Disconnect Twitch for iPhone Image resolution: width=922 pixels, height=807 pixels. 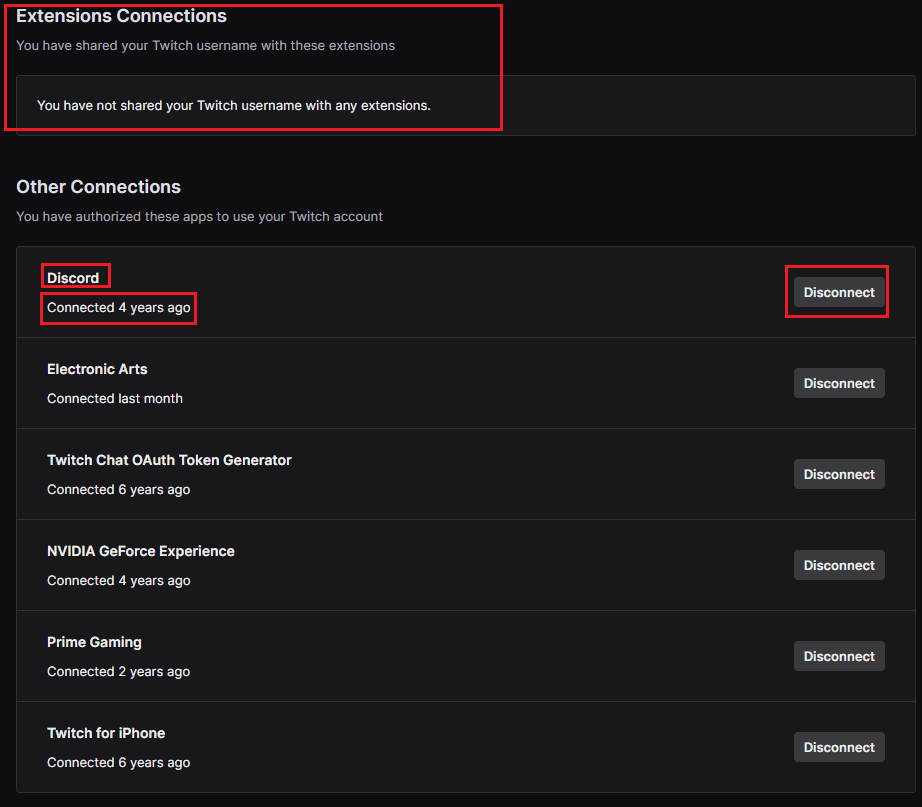pos(839,747)
